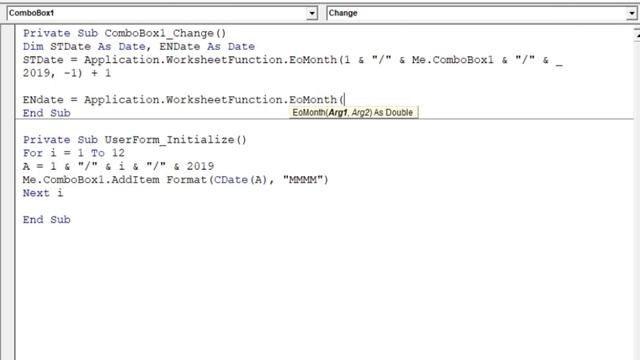
Task: Click the 'Private Sub UserForm_Initialize()' line
Action: pos(135,140)
